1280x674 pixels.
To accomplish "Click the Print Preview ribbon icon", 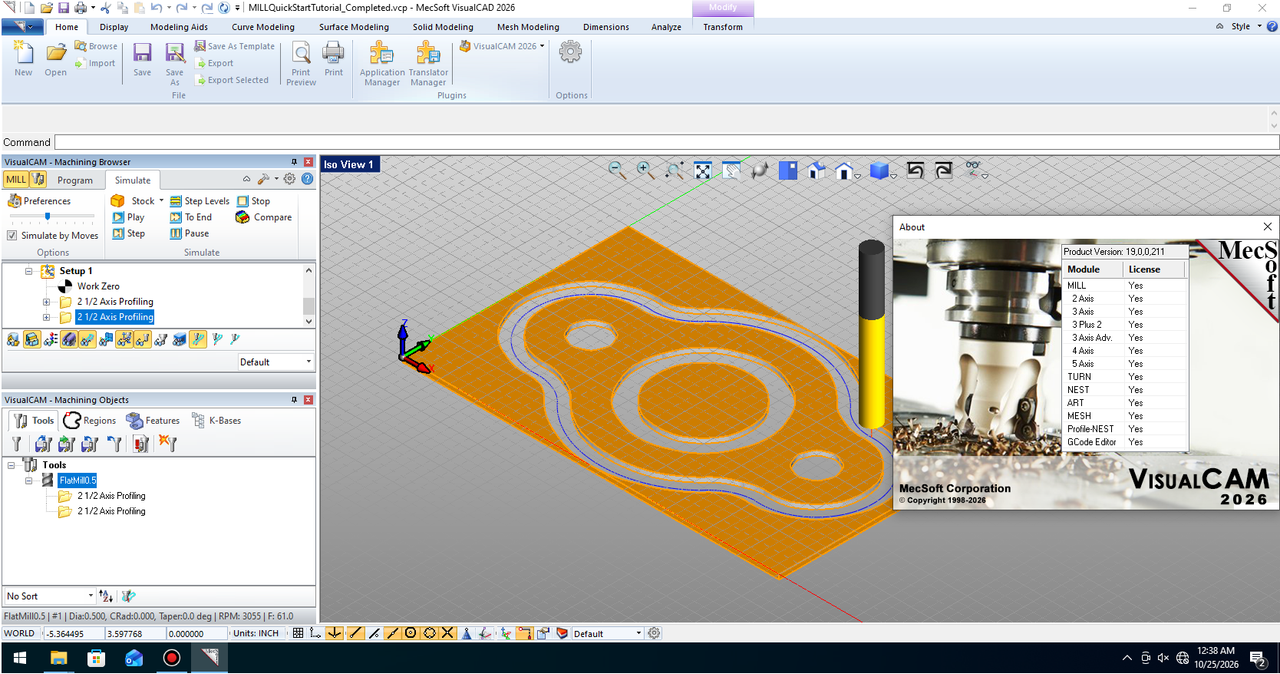I will pos(301,63).
